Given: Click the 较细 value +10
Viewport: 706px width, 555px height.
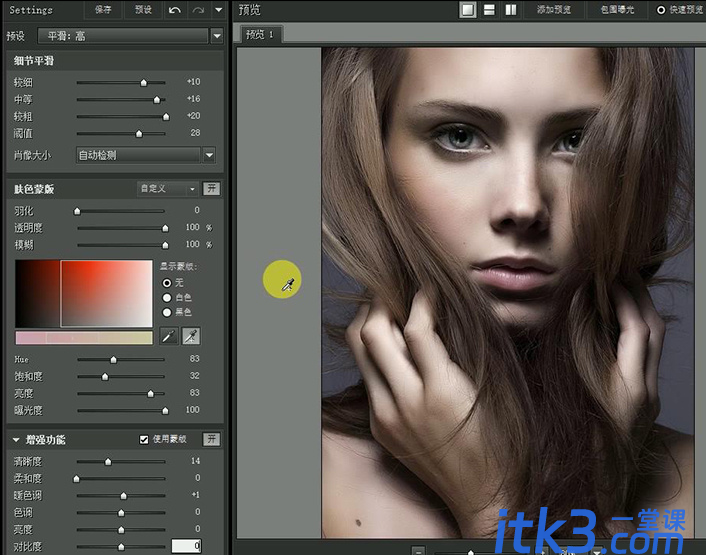Looking at the screenshot, I should click(194, 82).
